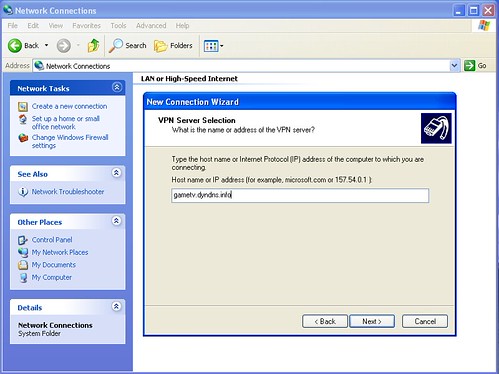
Task: Cancel the New Connection Wizard
Action: pyautogui.click(x=425, y=321)
